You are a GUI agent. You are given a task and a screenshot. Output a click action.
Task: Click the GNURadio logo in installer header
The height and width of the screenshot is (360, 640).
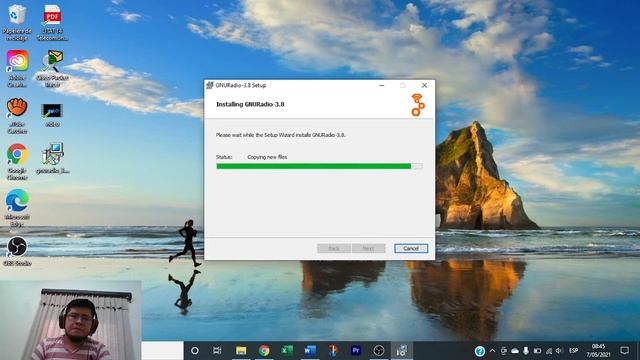coord(418,104)
